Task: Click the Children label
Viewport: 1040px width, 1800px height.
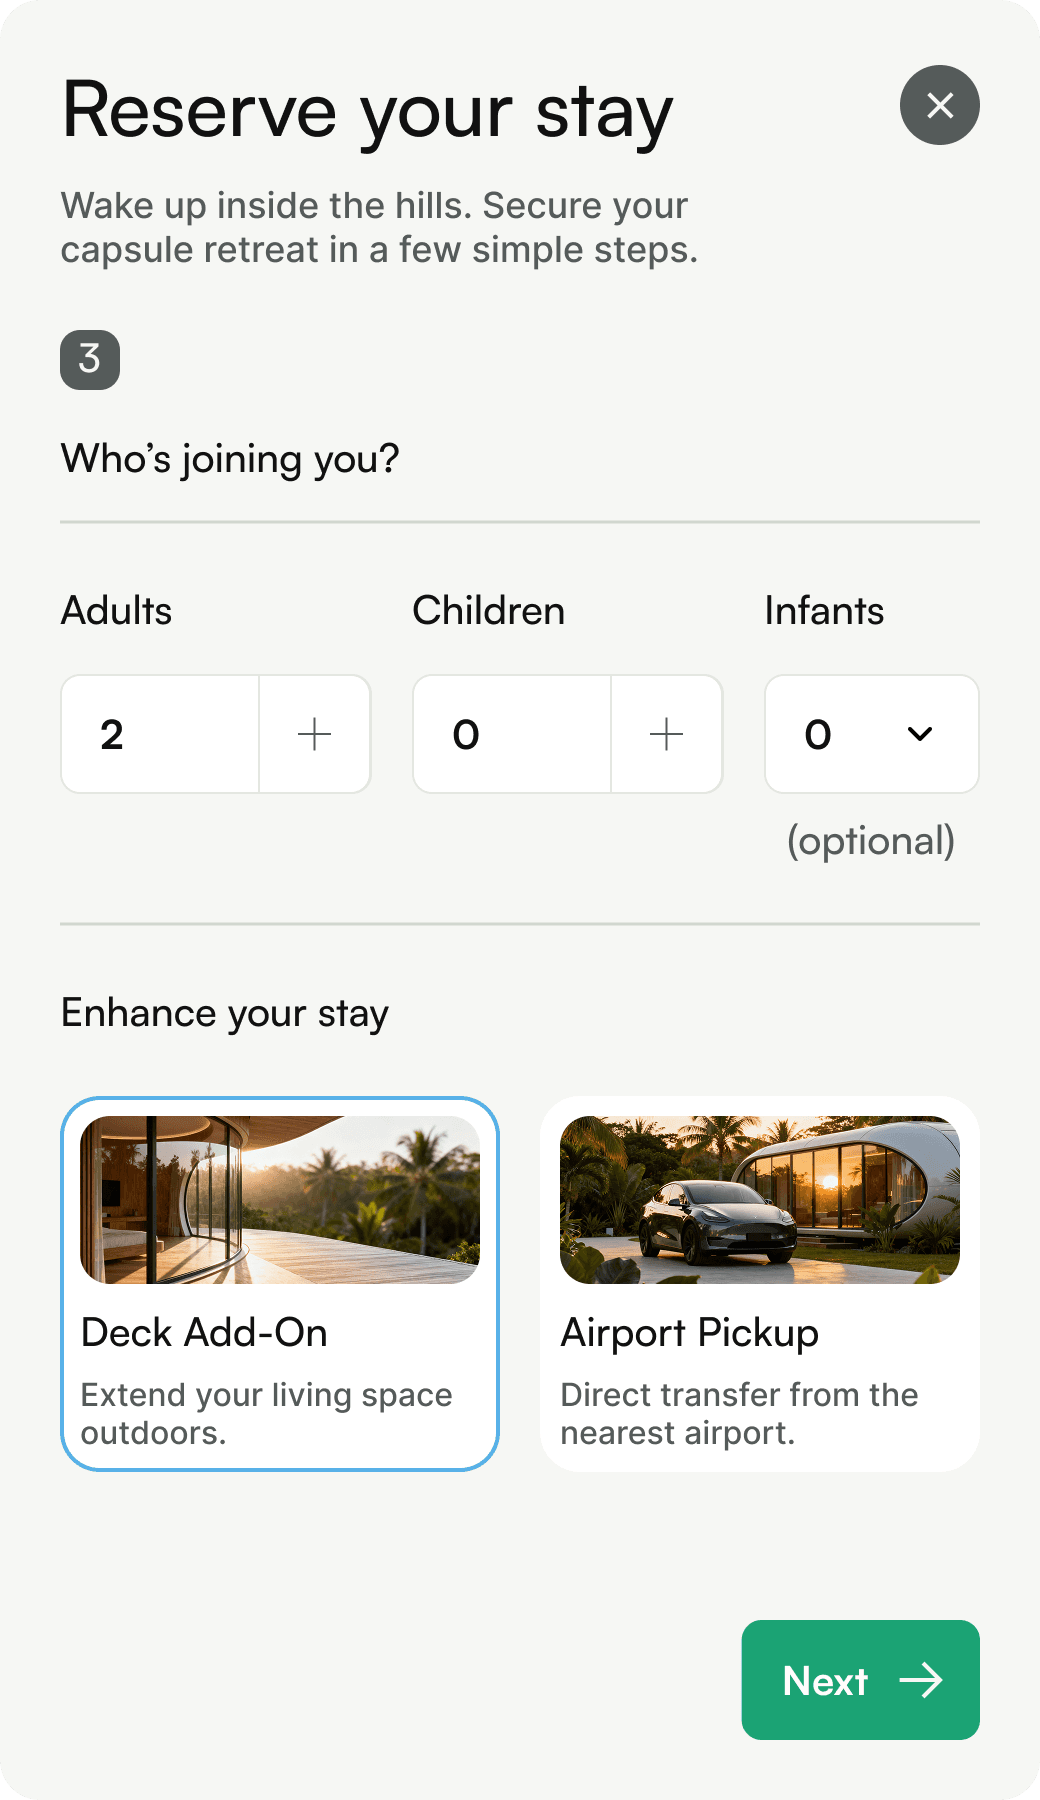Action: point(488,611)
